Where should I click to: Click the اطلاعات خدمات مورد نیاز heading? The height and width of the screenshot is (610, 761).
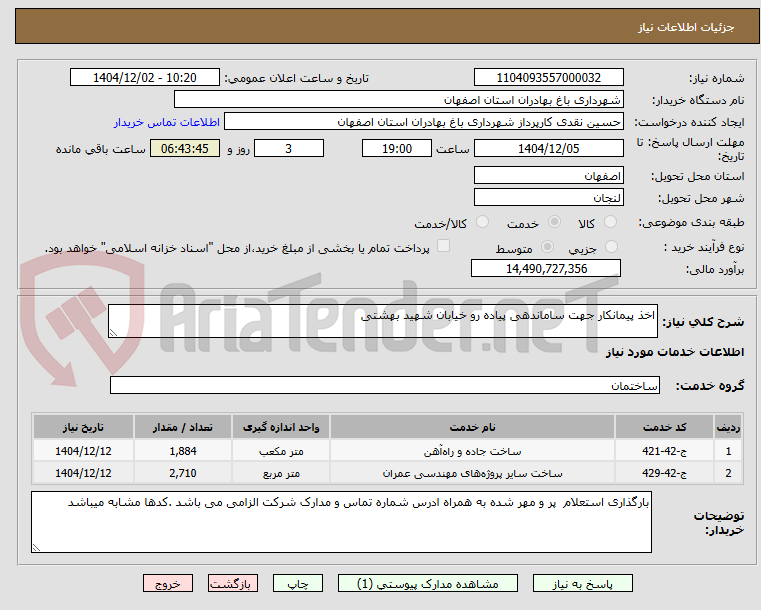675,352
